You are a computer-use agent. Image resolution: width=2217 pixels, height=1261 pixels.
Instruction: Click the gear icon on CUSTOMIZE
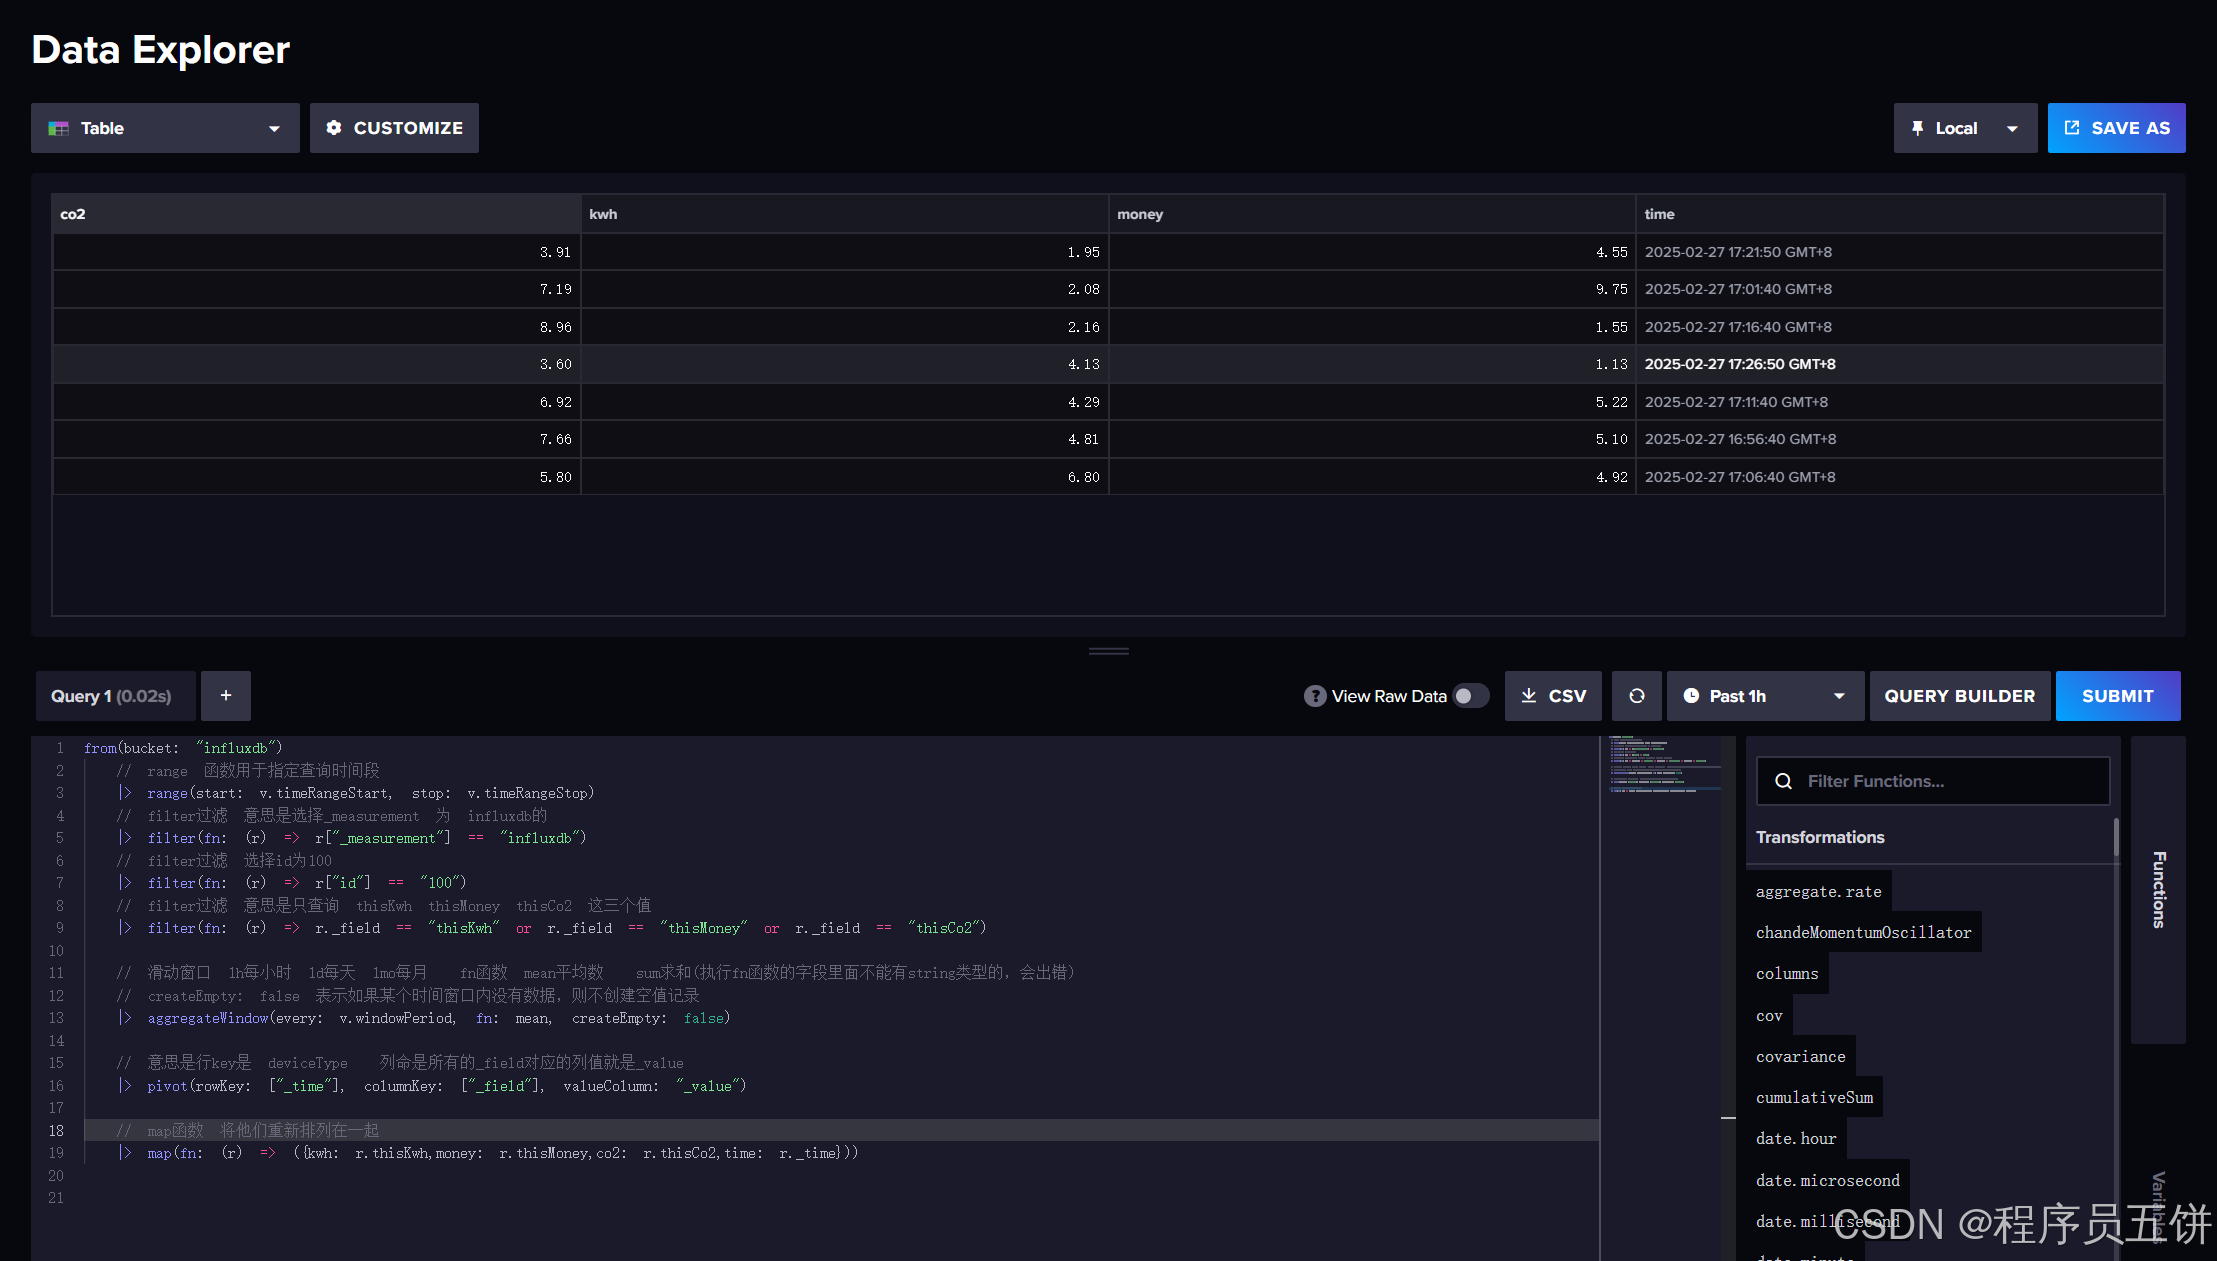click(x=335, y=128)
